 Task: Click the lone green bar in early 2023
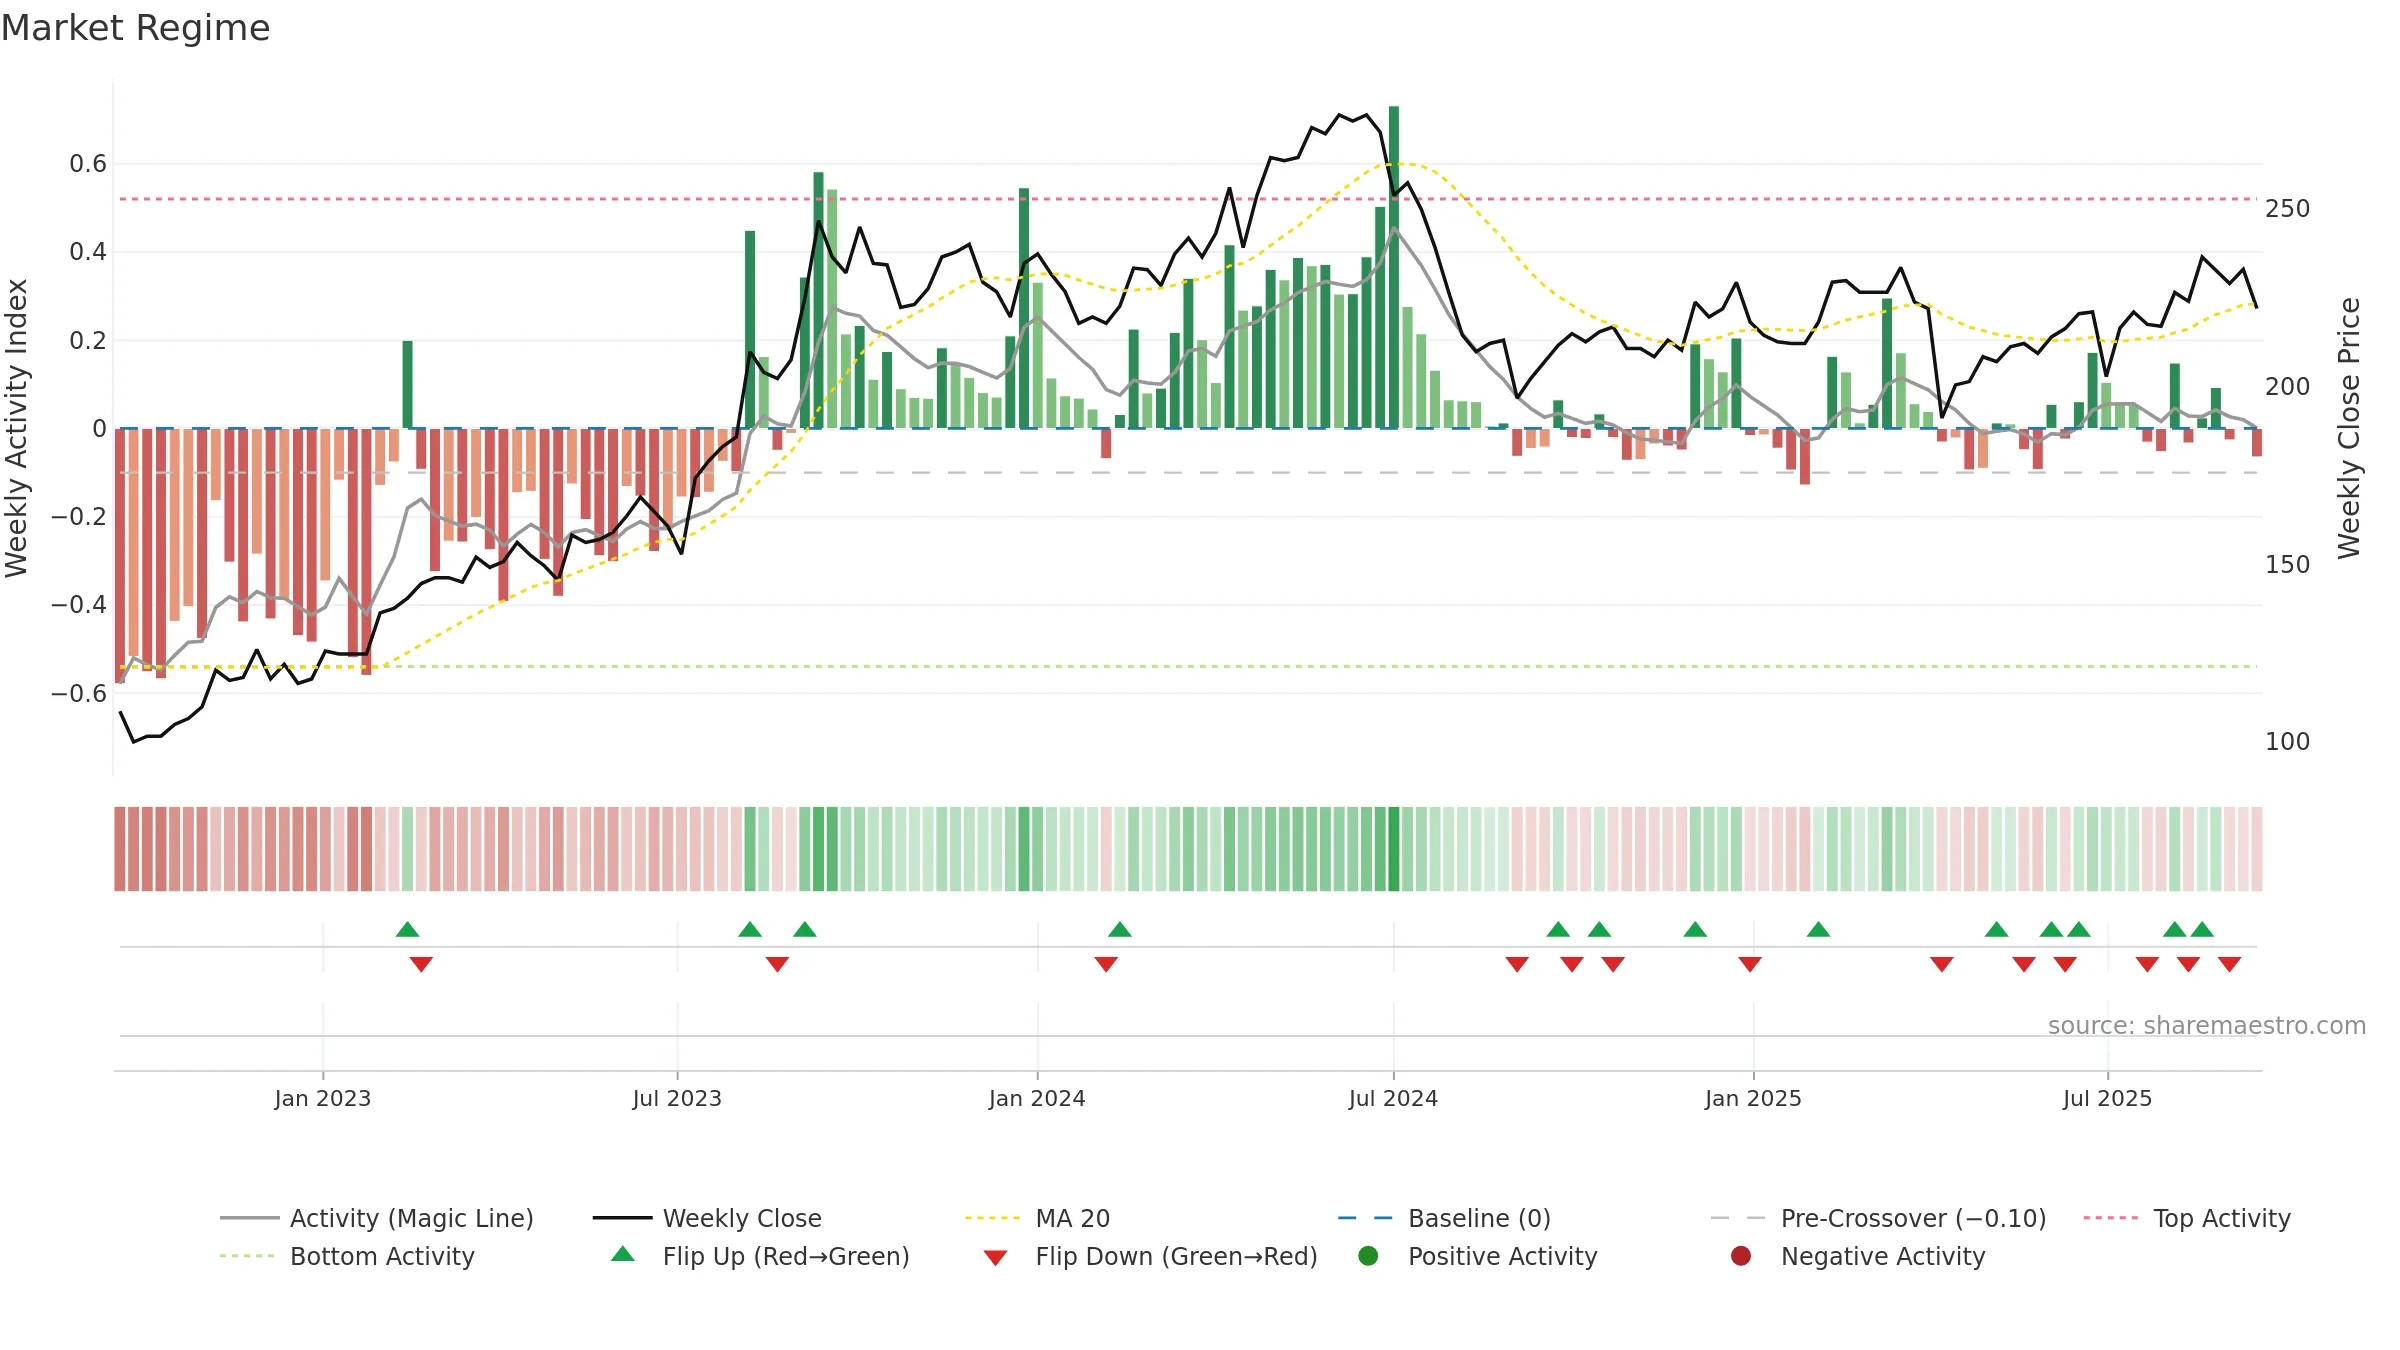click(x=407, y=385)
